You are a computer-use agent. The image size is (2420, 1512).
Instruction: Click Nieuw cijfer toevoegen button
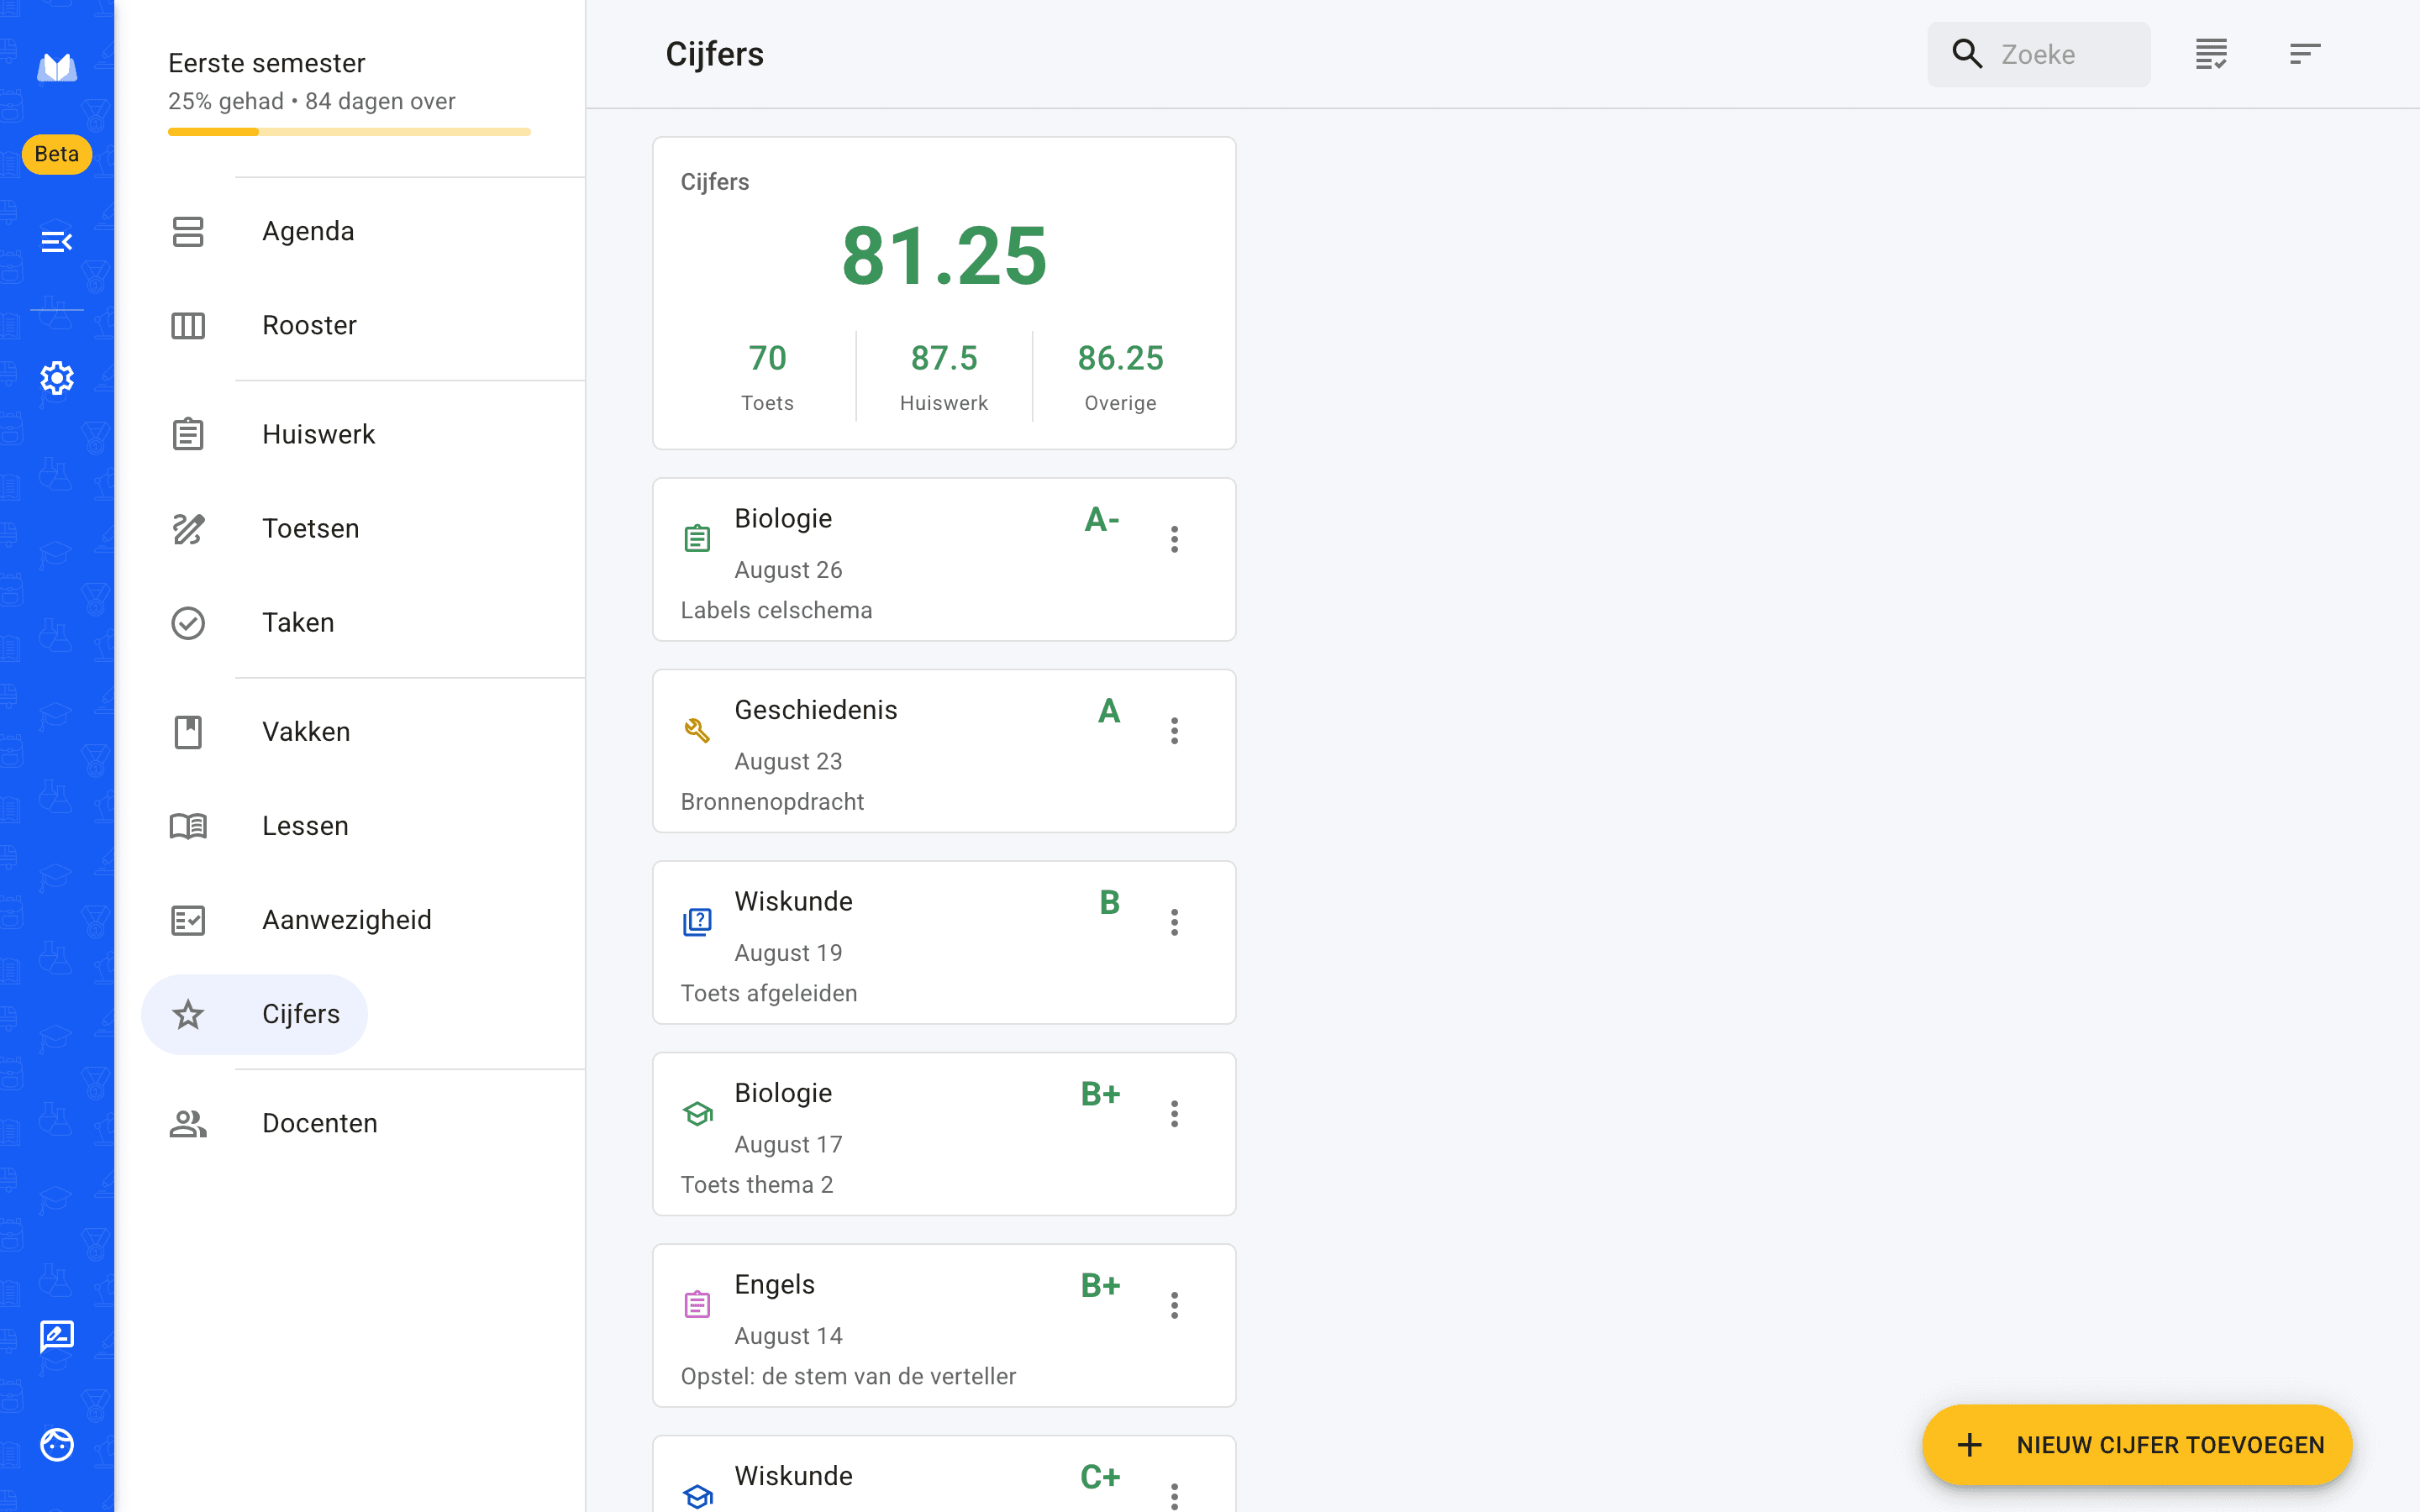[2137, 1445]
